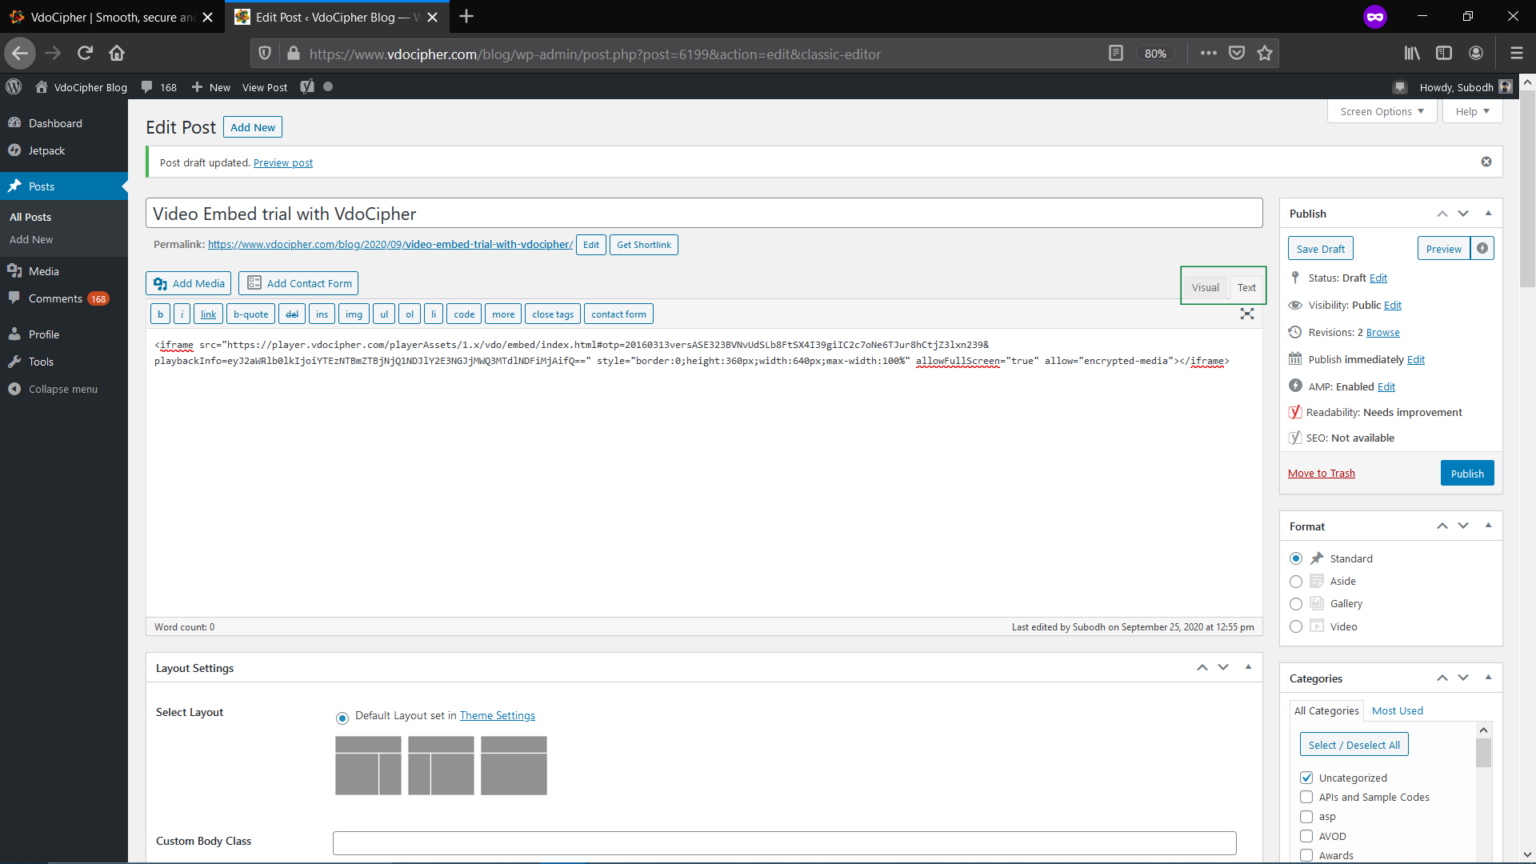1536x864 pixels.
Task: Open Media in sidebar menu
Action: [43, 271]
